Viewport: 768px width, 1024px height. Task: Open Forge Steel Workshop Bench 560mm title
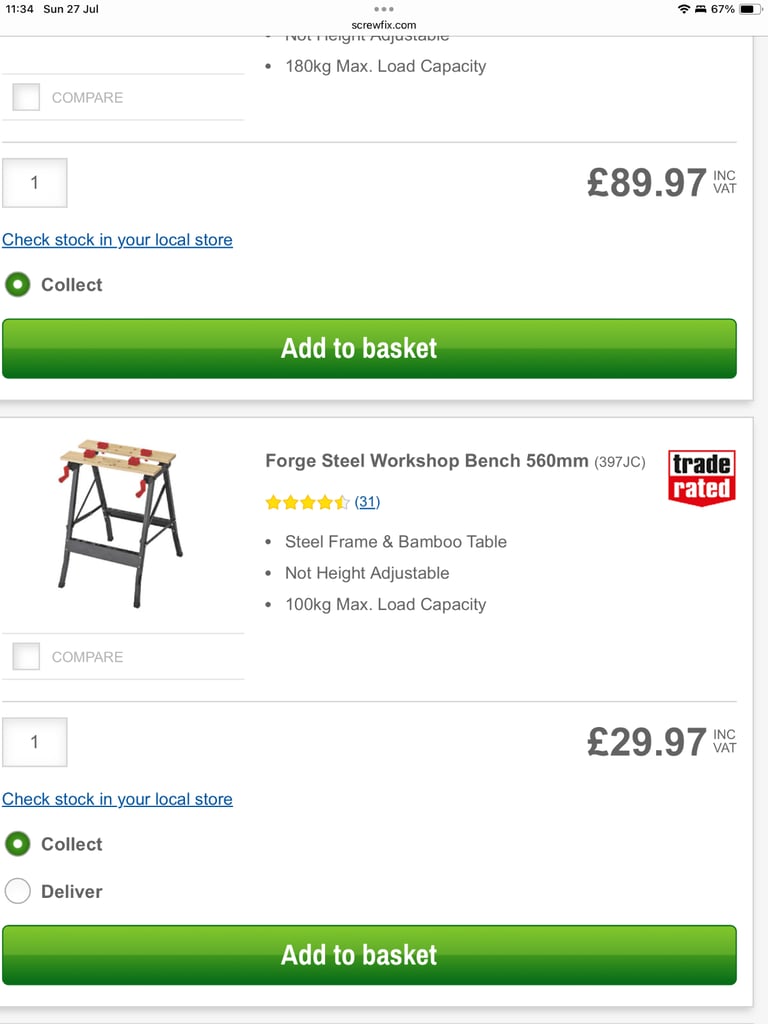[x=426, y=461]
